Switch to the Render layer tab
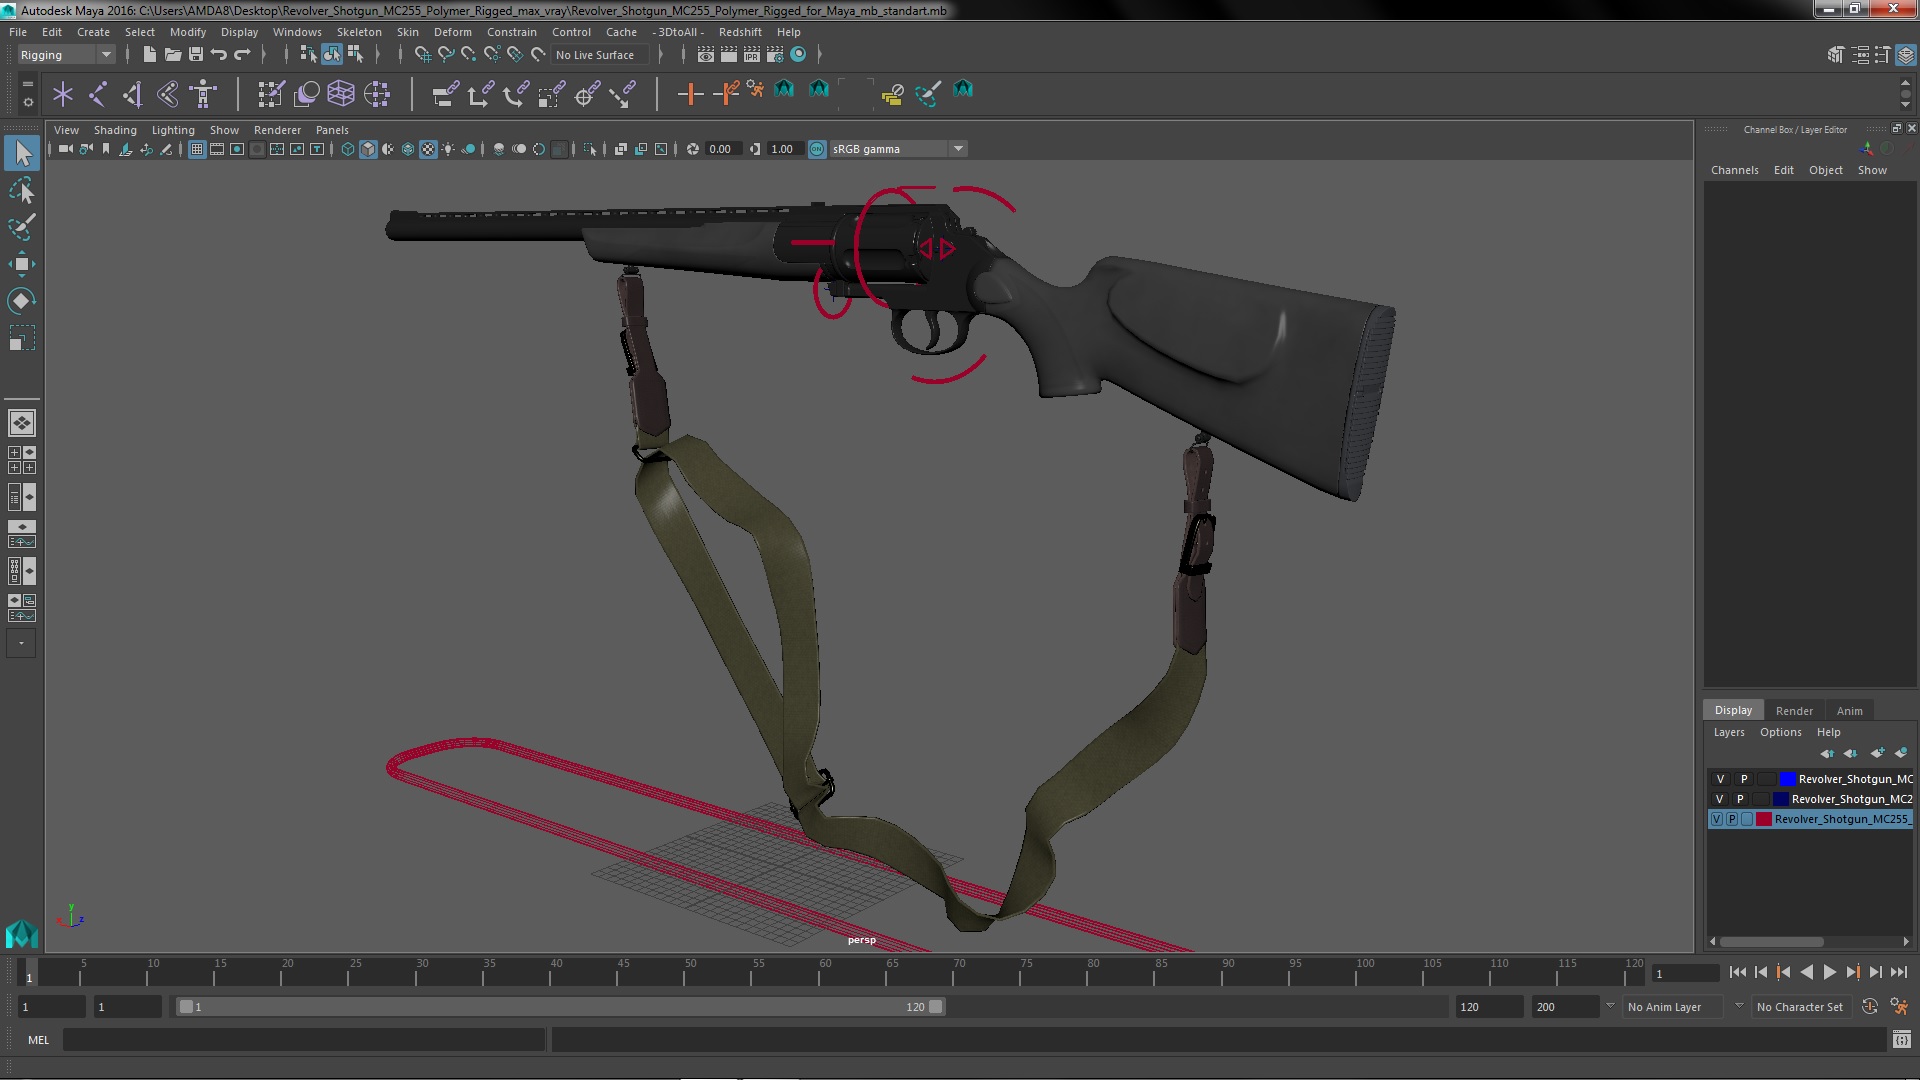This screenshot has width=1920, height=1080. (1794, 711)
